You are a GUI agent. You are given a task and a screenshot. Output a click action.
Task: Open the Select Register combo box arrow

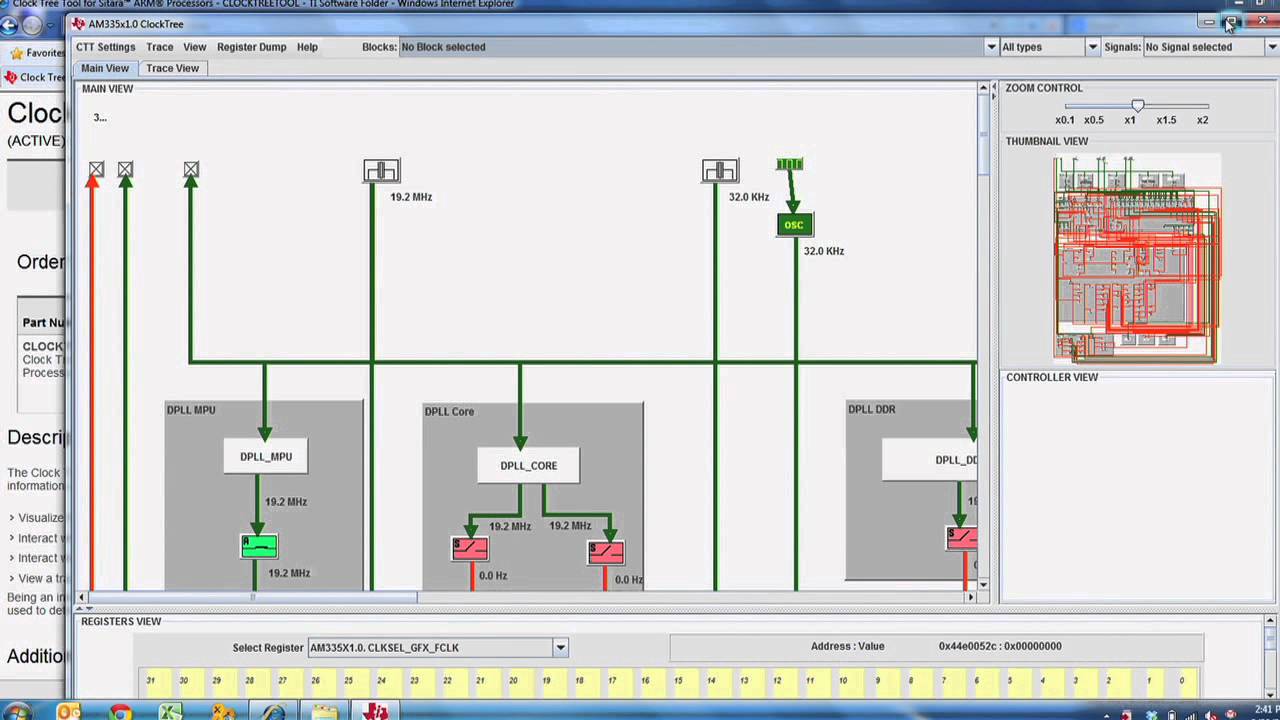click(x=560, y=648)
